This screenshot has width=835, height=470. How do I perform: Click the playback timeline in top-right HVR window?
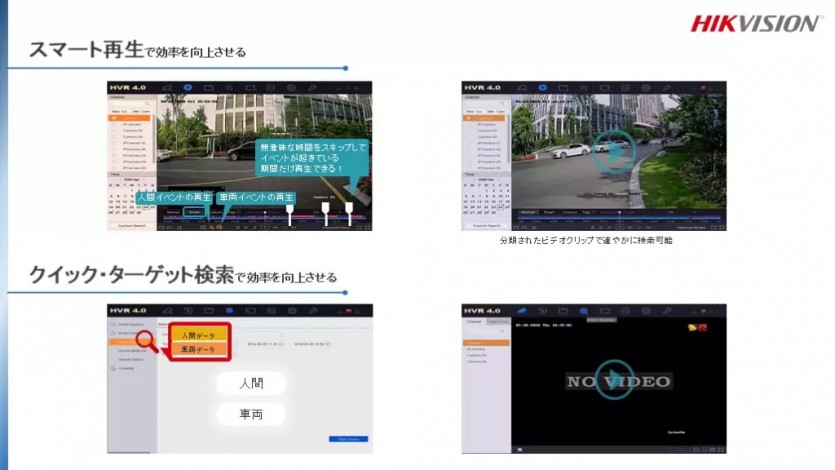click(619, 218)
